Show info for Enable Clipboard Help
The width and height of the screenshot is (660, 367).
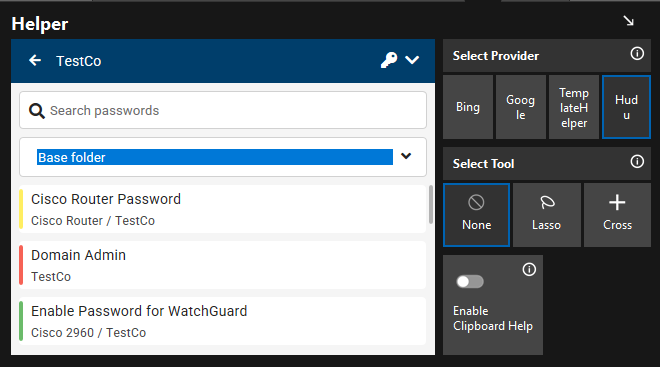[x=529, y=269]
